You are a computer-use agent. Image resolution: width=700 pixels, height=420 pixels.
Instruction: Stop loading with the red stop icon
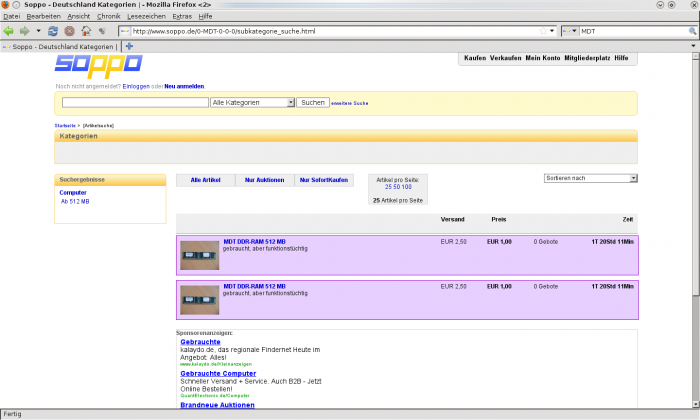[69, 31]
